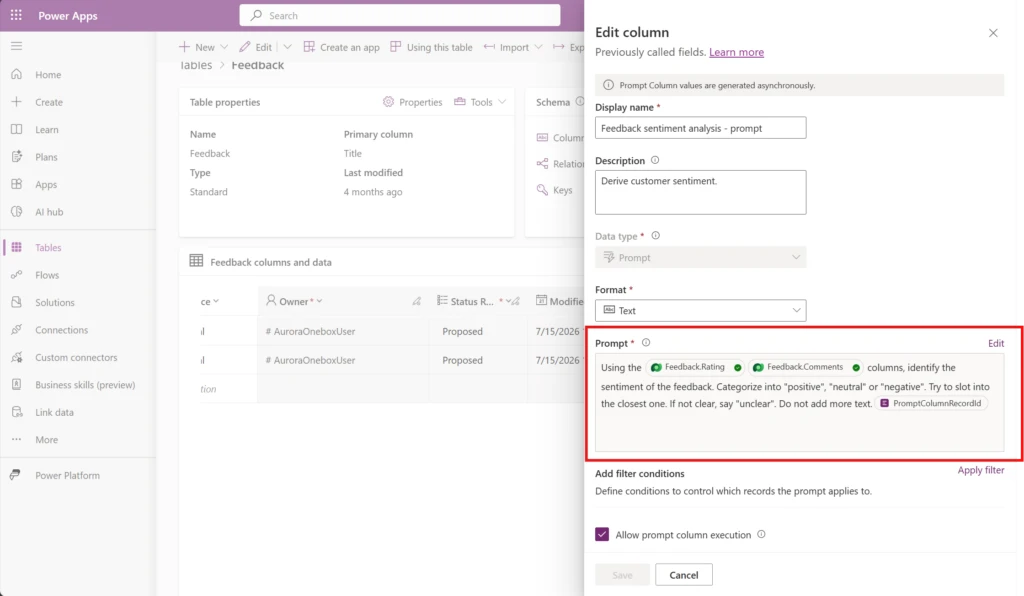
Task: Click first row AuroraOneboxUser owner cell
Action: (343, 331)
